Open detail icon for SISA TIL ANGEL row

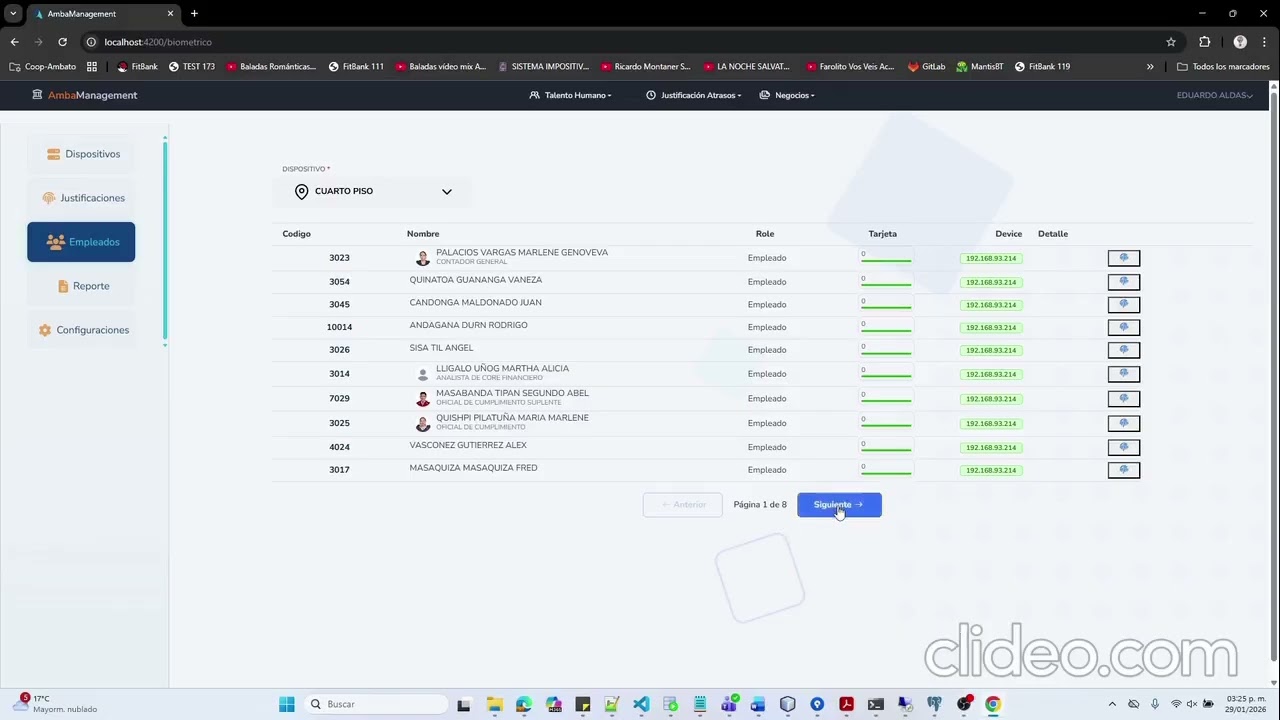(x=1123, y=350)
